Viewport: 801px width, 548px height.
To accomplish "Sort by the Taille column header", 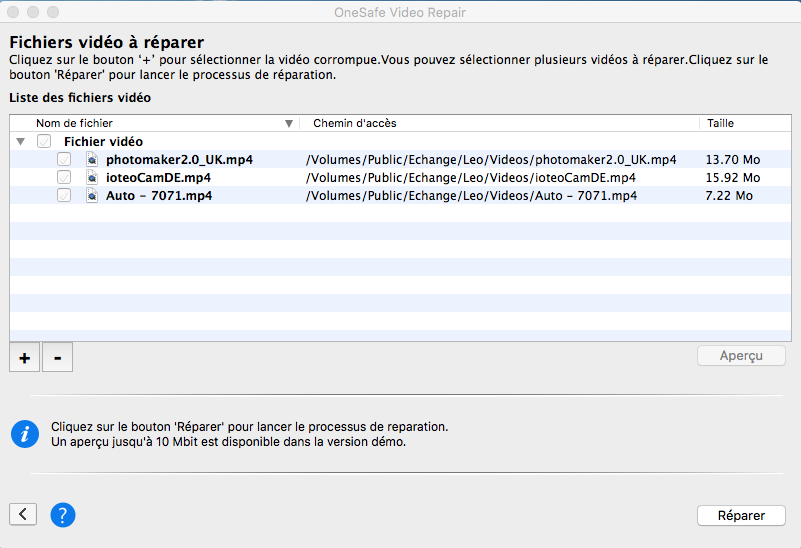I will click(720, 123).
